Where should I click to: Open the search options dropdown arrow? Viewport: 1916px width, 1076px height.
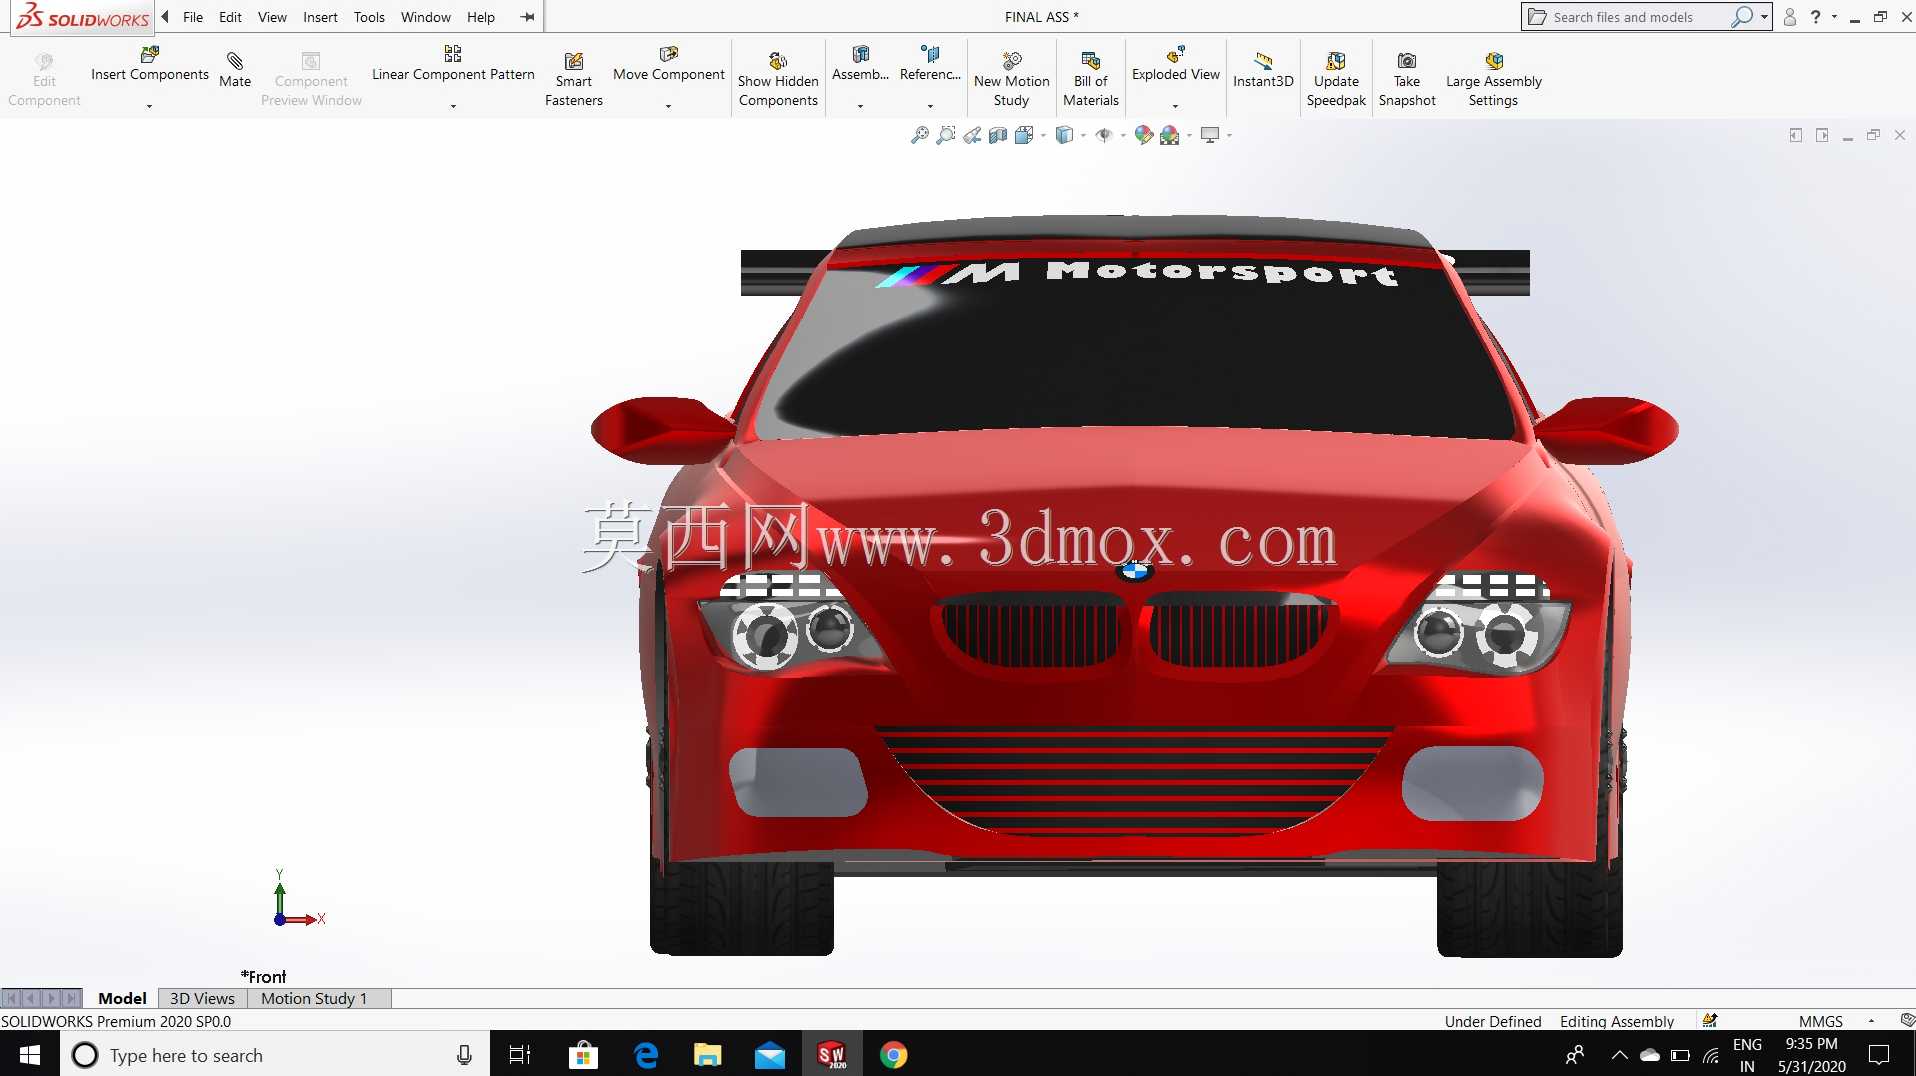(1764, 17)
